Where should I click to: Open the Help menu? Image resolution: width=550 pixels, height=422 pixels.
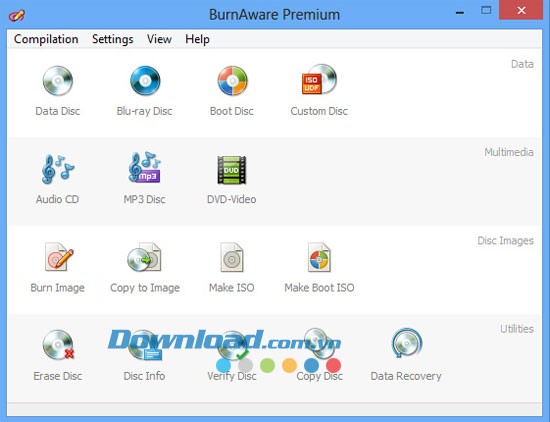coord(197,39)
